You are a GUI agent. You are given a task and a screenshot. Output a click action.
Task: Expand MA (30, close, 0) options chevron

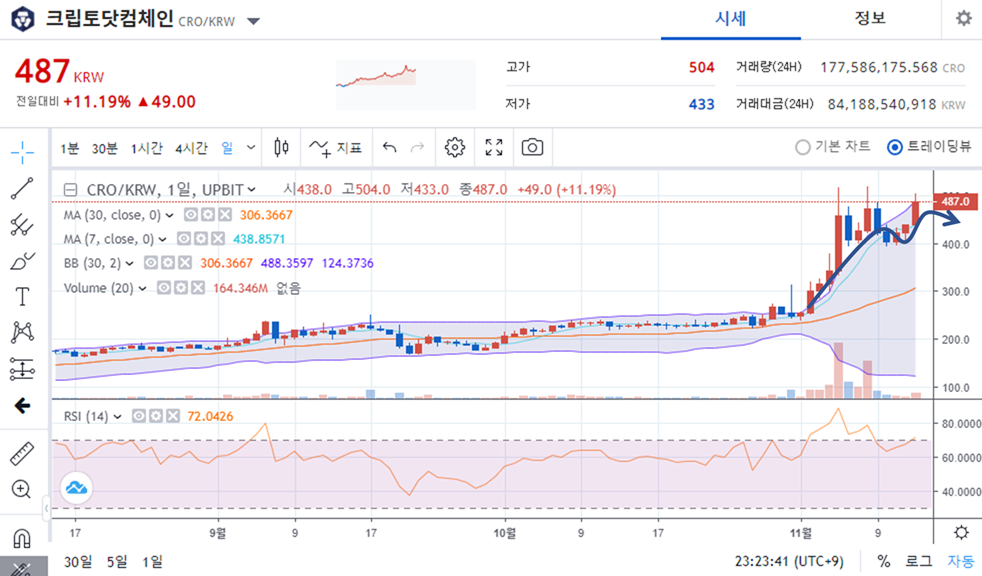pos(170,215)
